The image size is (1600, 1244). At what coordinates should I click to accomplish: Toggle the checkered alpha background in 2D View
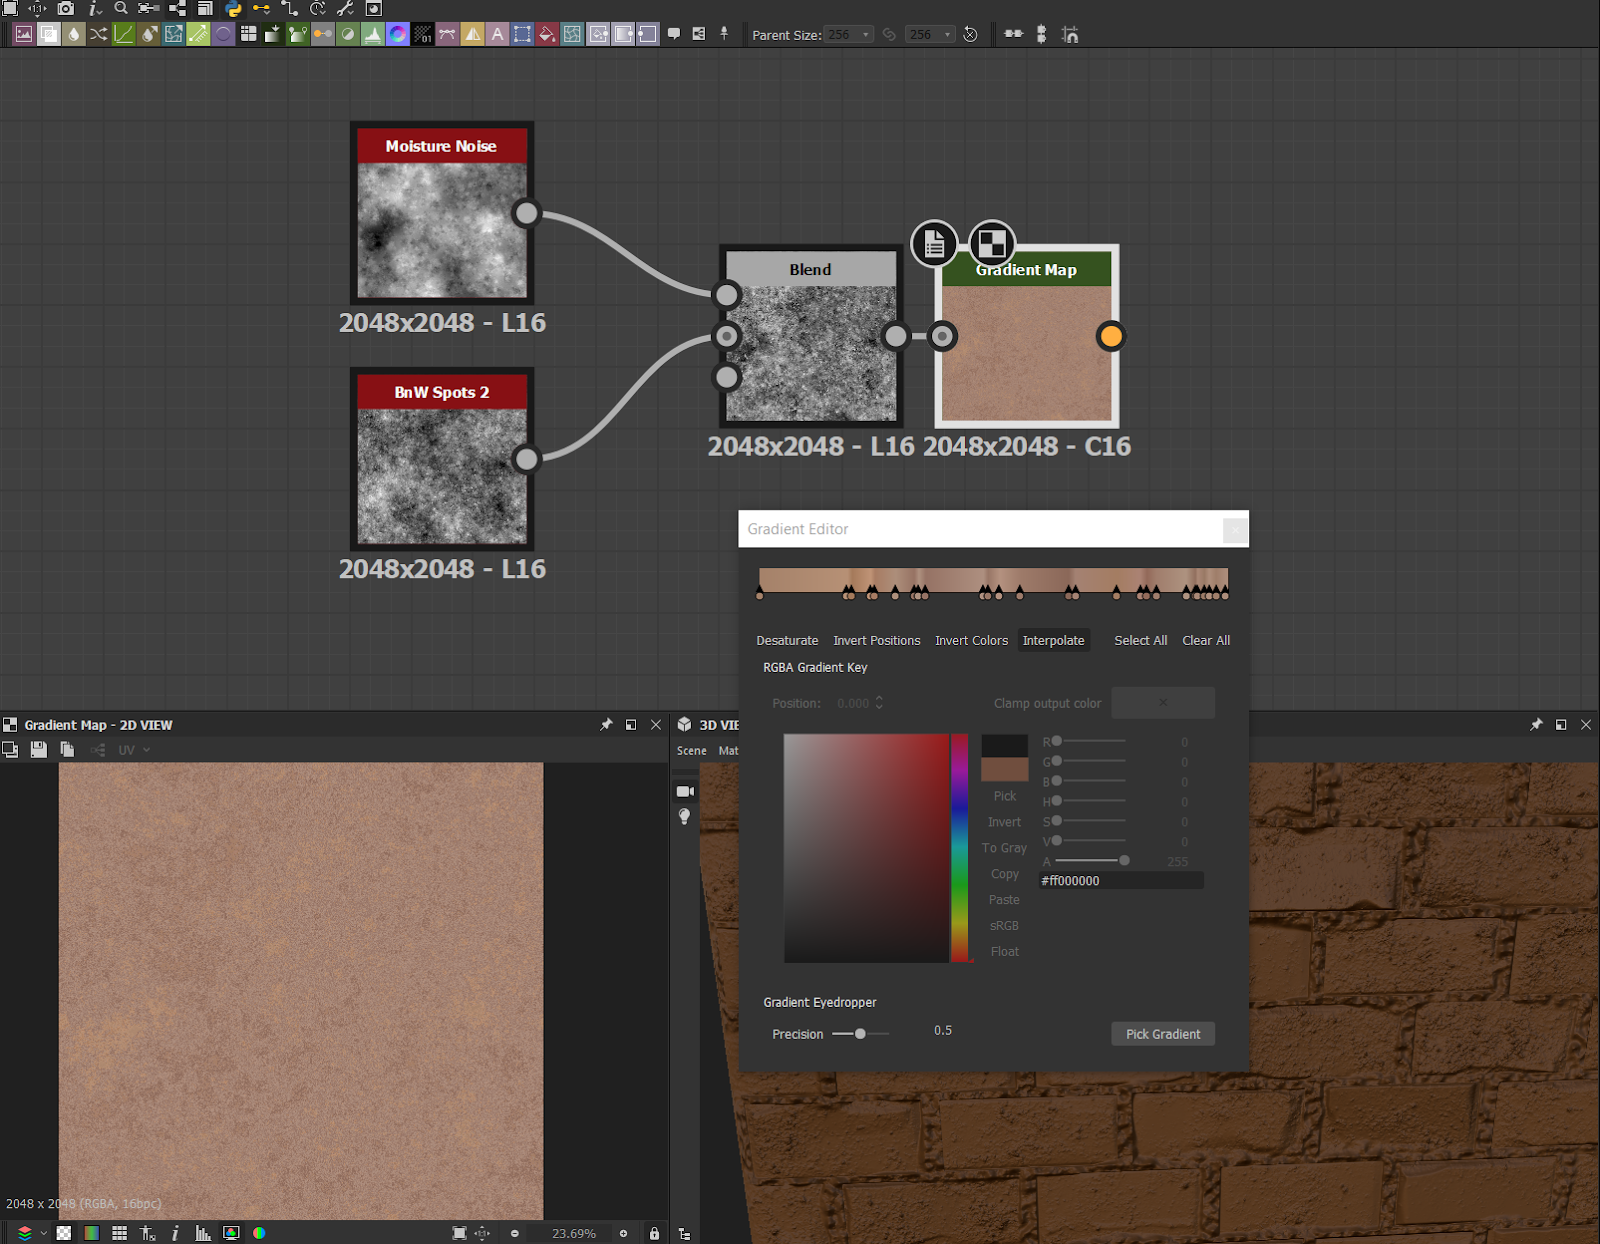pos(63,1233)
